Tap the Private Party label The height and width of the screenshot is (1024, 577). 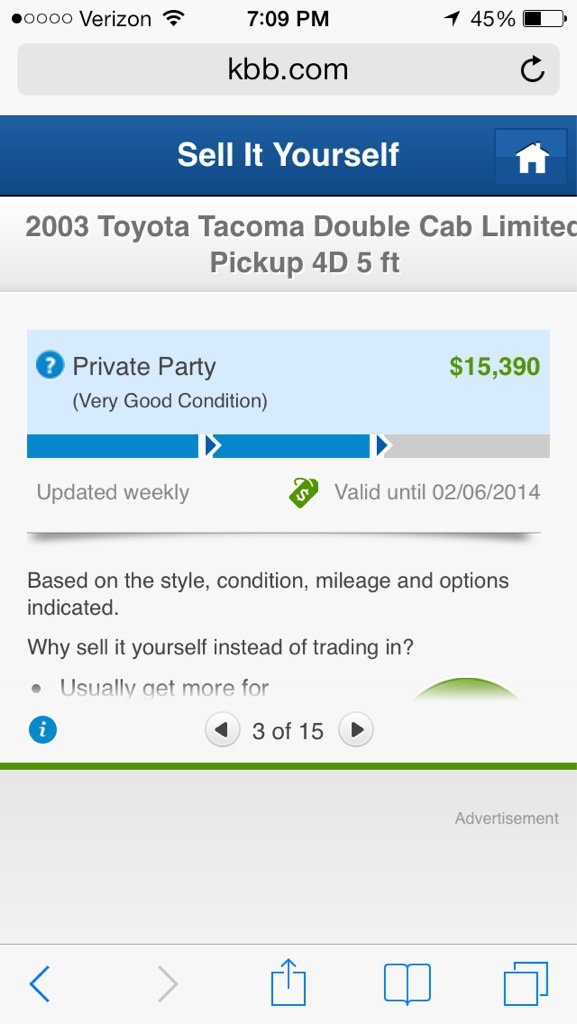click(144, 366)
